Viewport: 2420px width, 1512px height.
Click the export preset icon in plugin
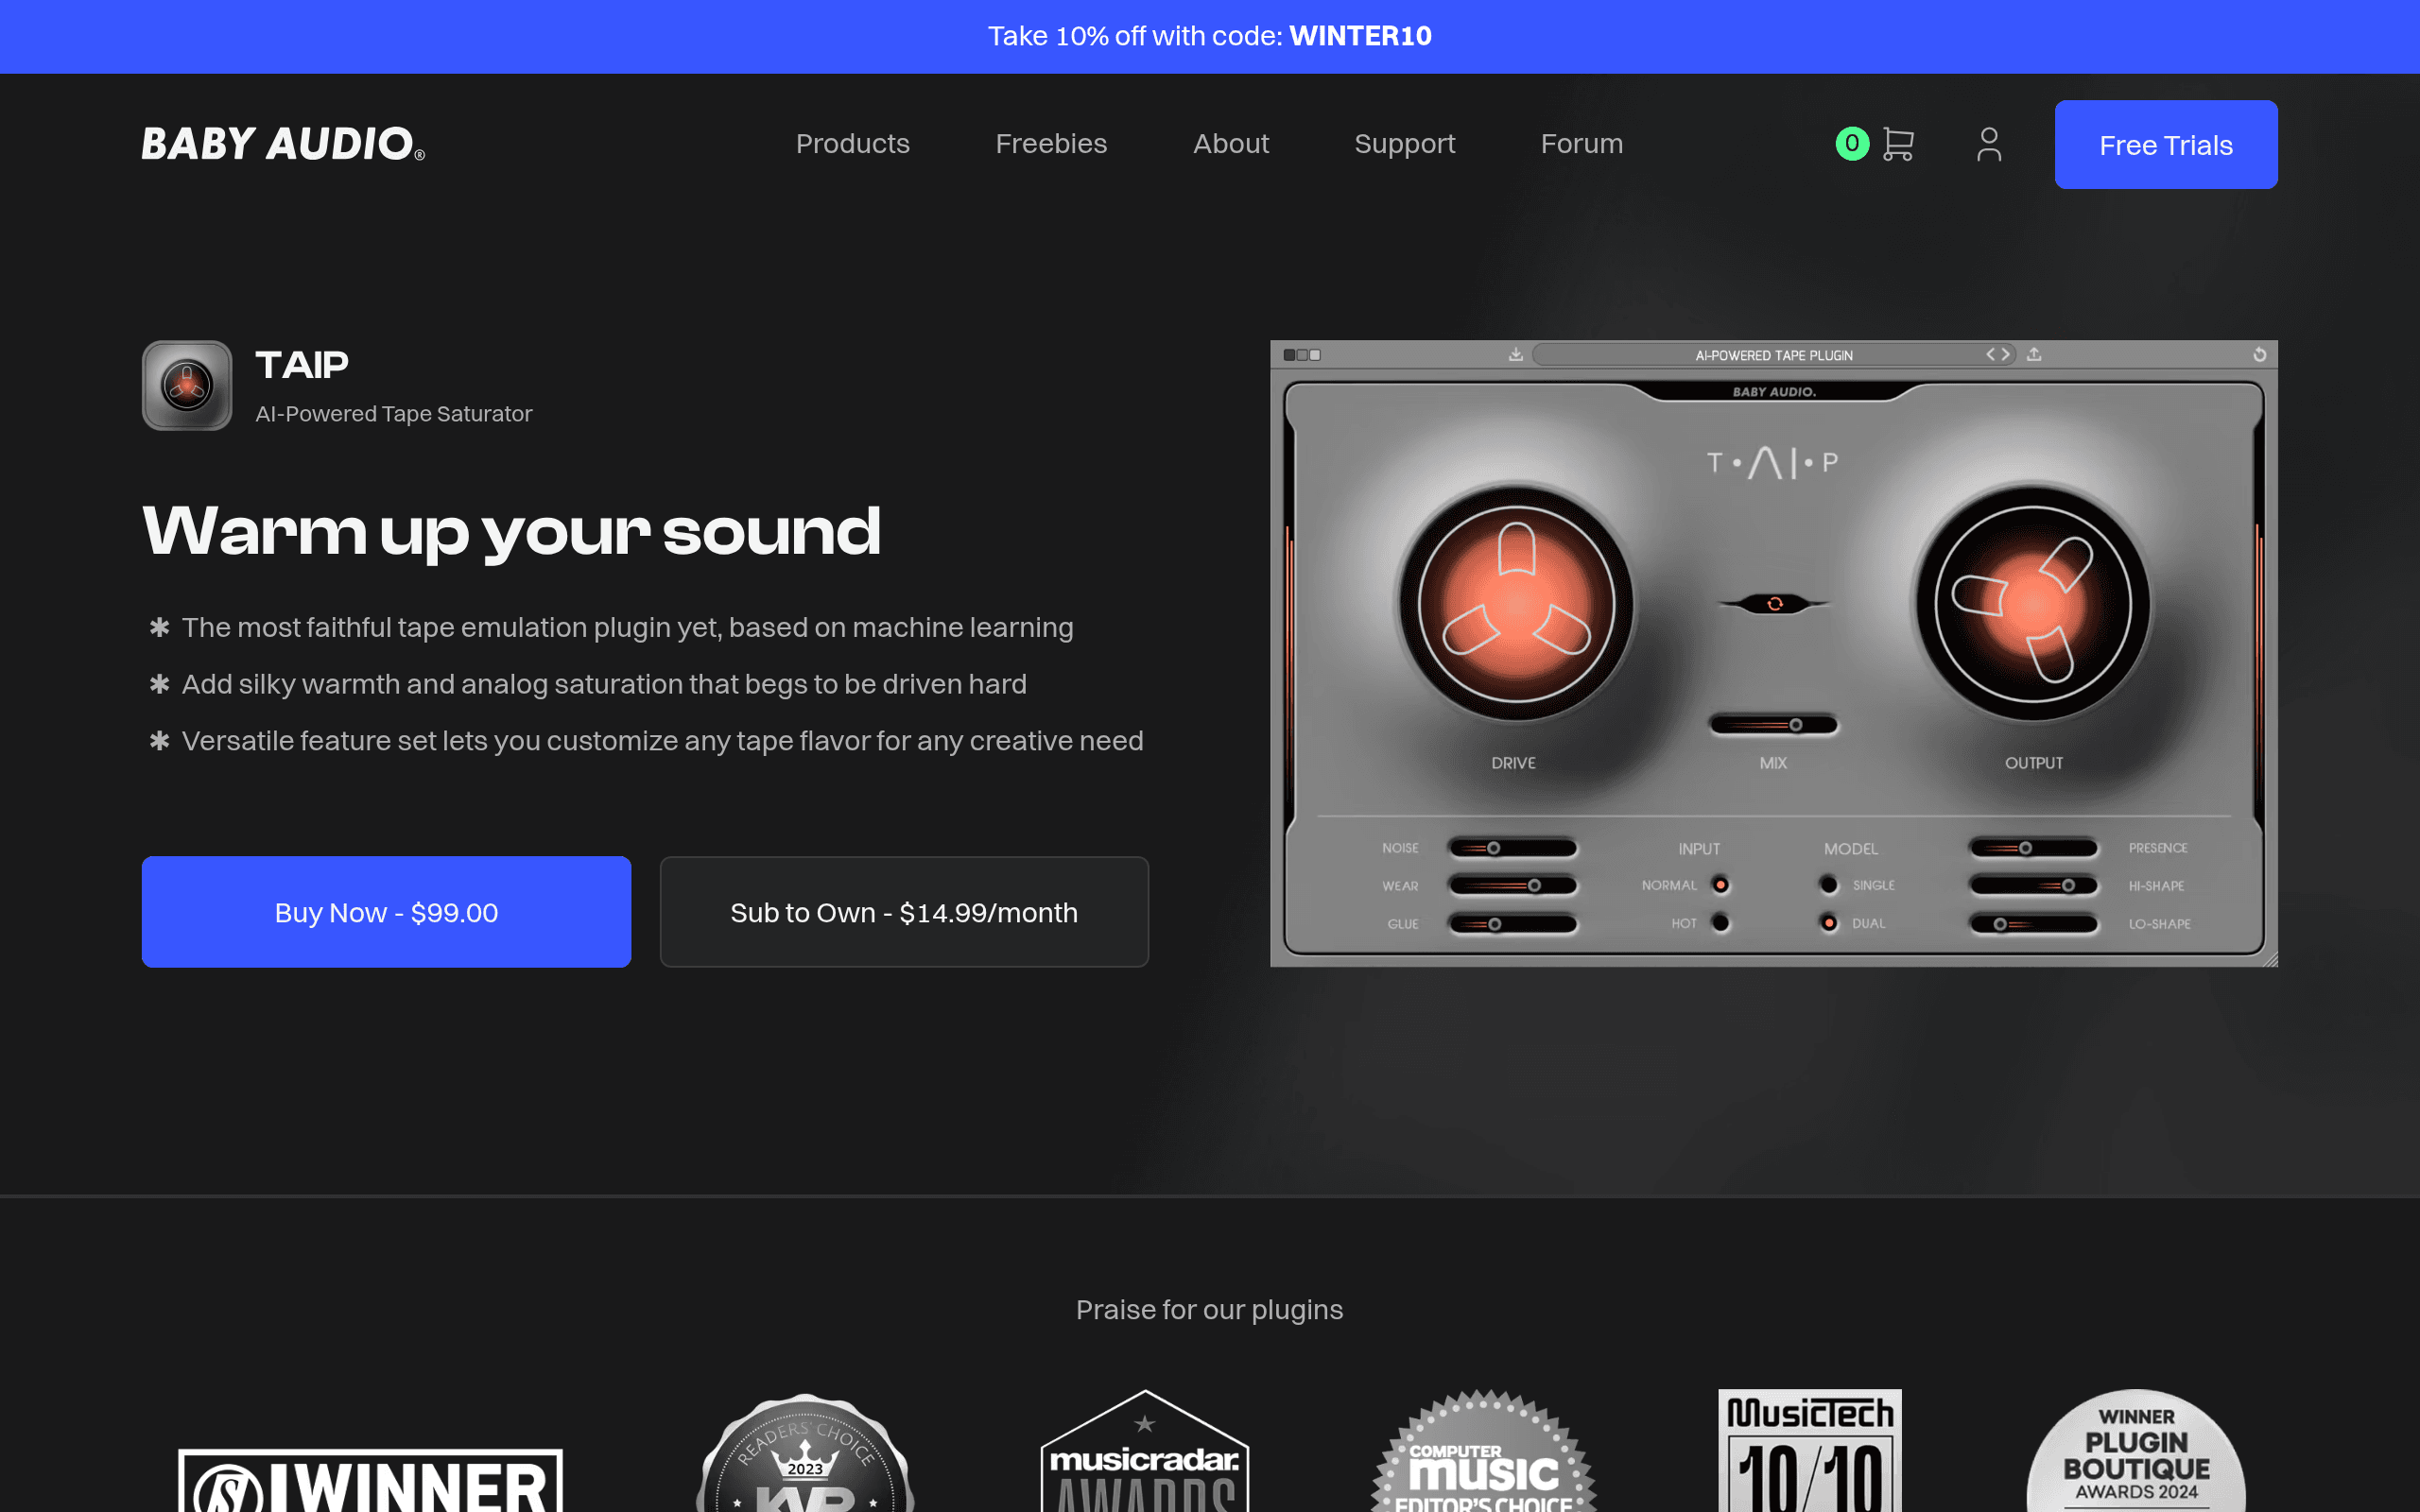tap(2034, 354)
